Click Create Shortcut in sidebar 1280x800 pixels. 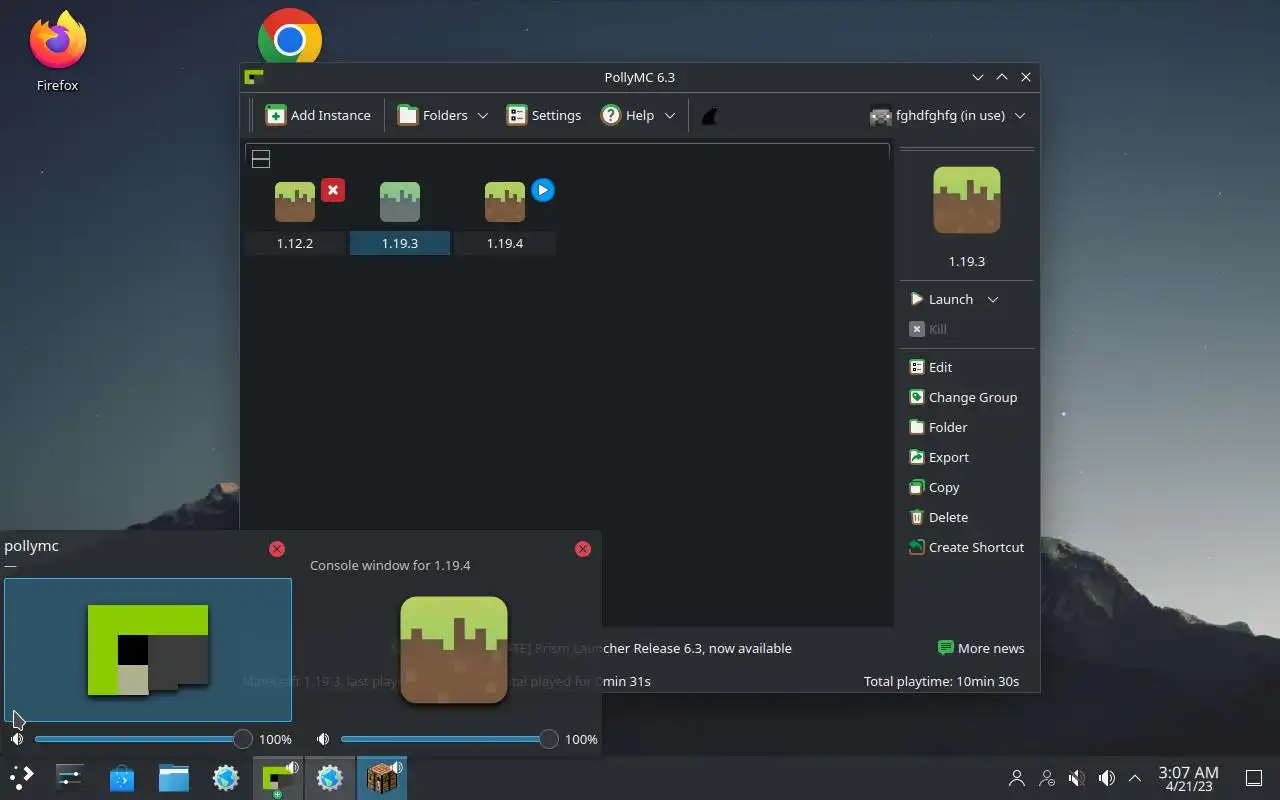click(x=966, y=547)
